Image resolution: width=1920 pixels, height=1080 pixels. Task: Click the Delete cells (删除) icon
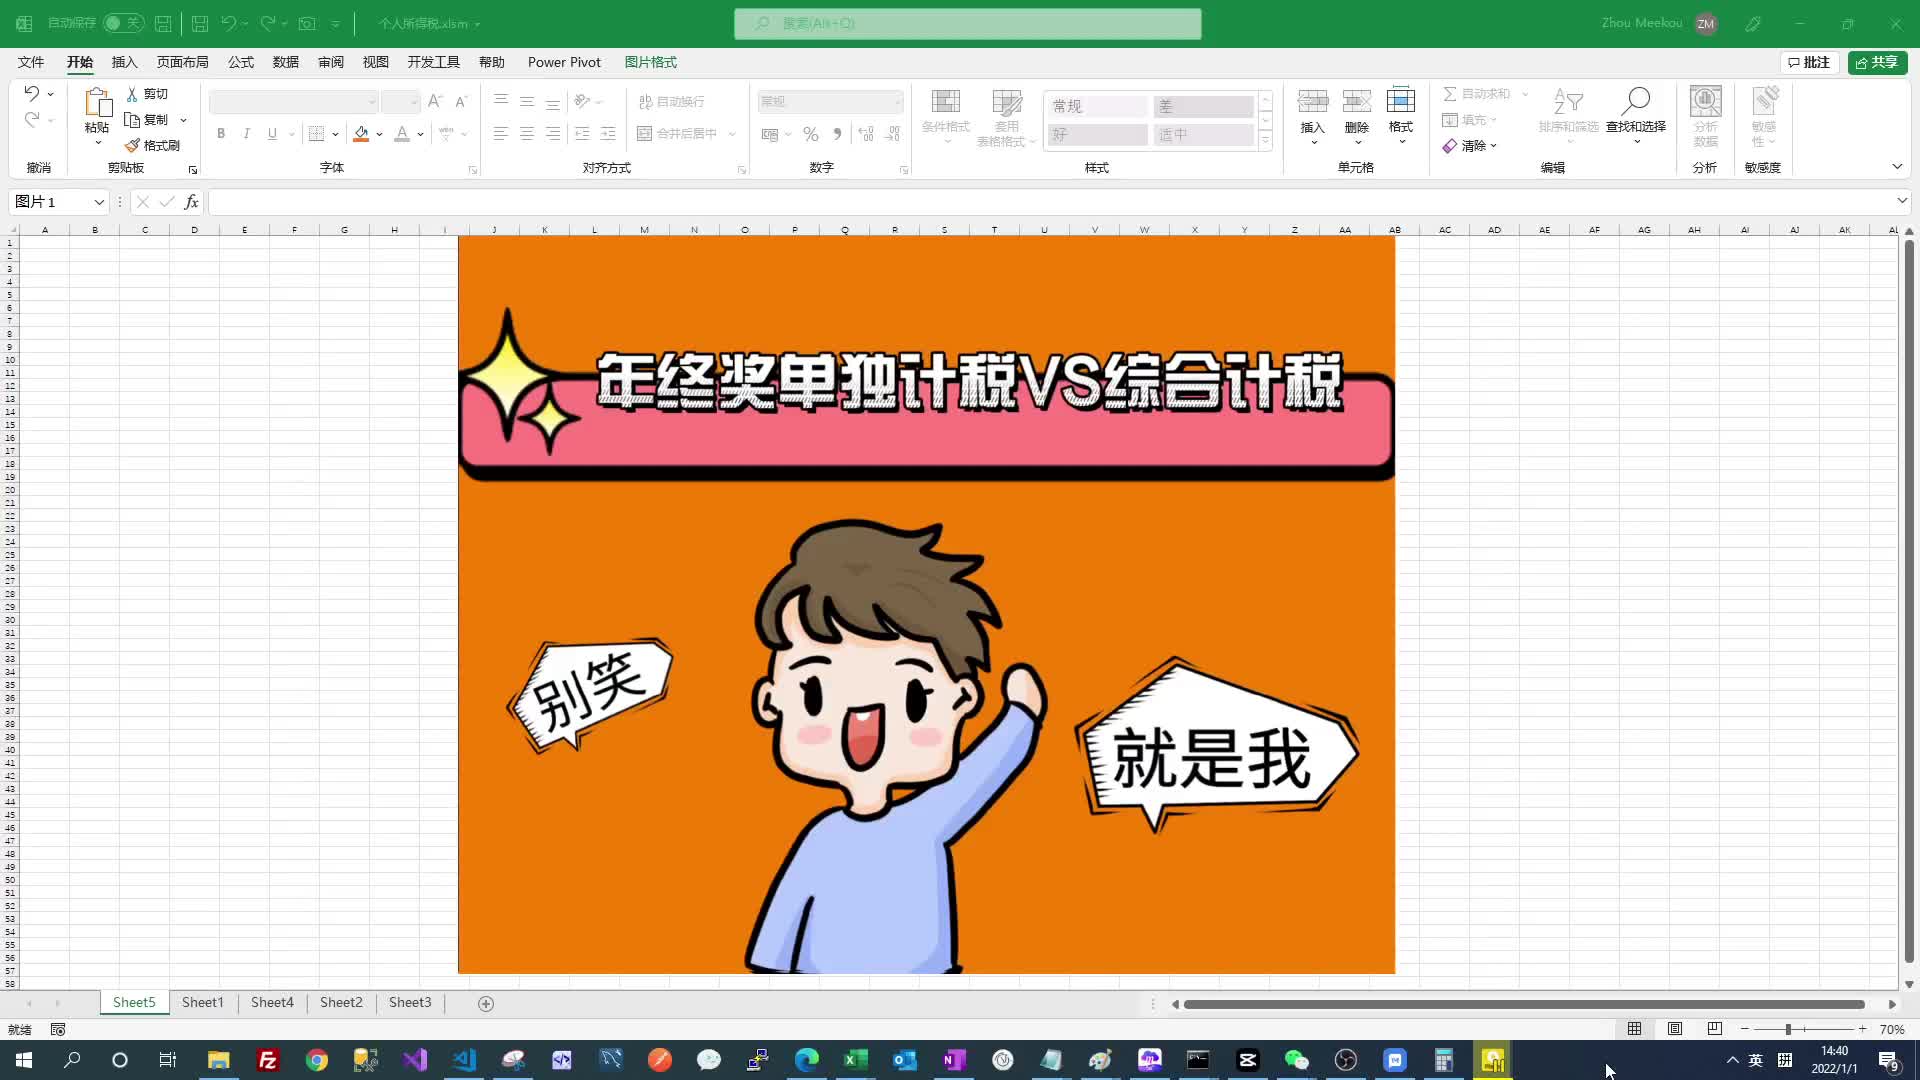(1356, 102)
